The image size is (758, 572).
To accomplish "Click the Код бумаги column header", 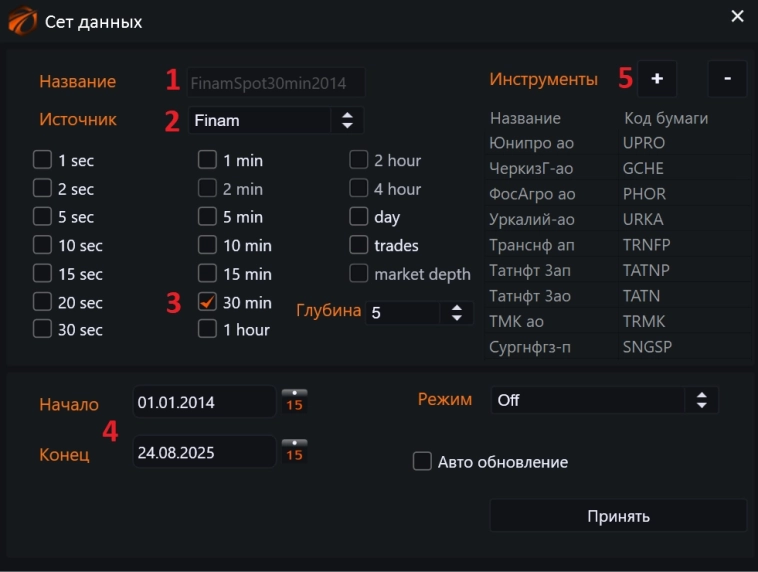I will pyautogui.click(x=666, y=118).
